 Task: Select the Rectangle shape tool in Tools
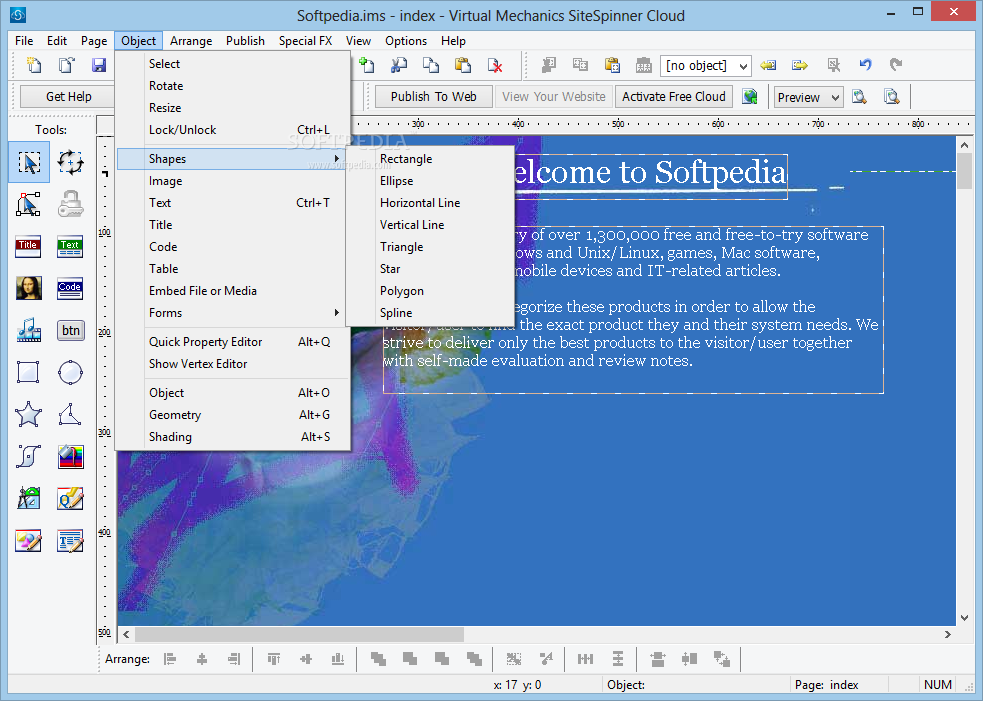pos(29,372)
